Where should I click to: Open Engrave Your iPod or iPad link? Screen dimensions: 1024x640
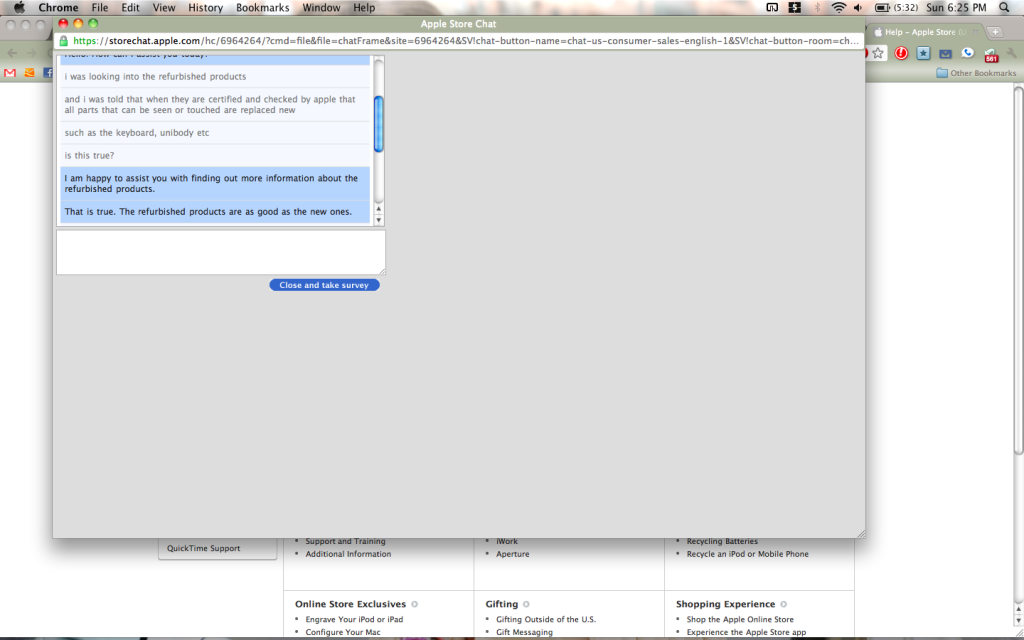(355, 619)
